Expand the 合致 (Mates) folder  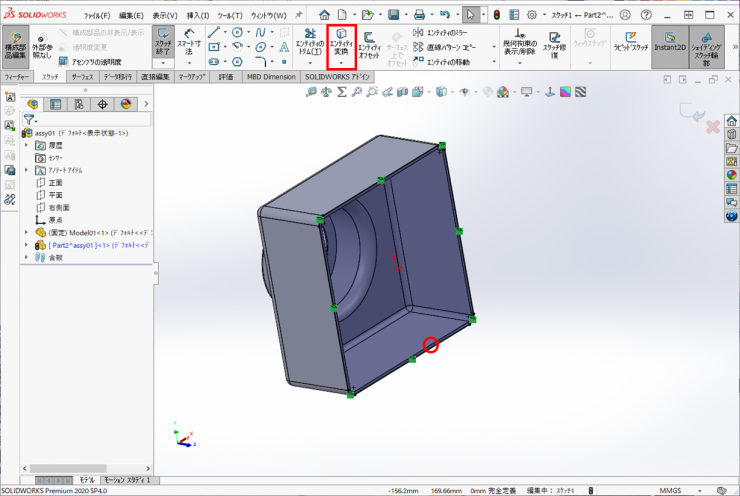click(27, 257)
